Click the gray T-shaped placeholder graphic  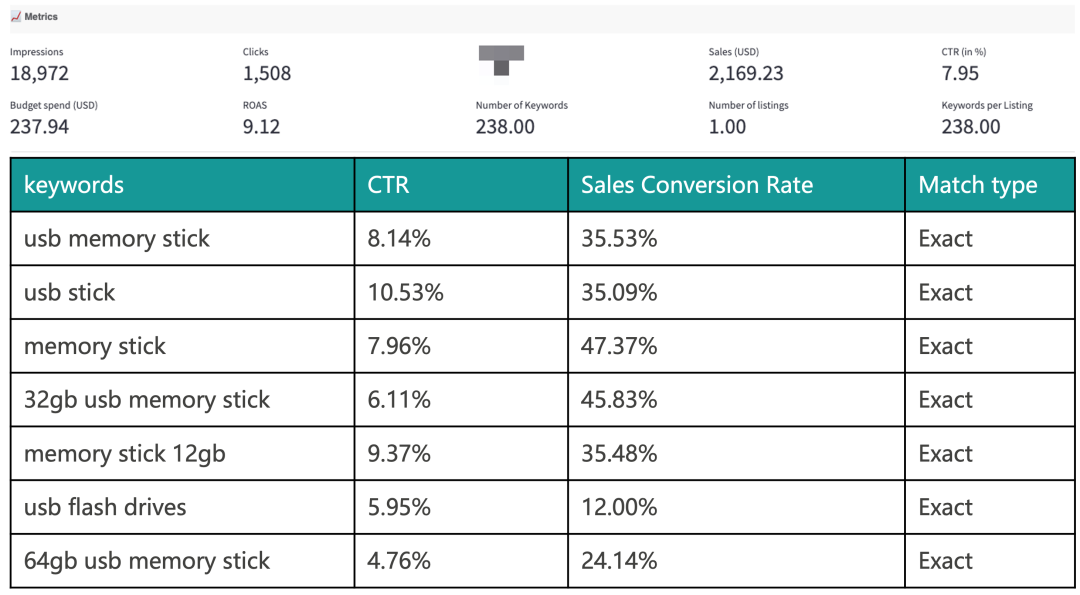point(501,59)
